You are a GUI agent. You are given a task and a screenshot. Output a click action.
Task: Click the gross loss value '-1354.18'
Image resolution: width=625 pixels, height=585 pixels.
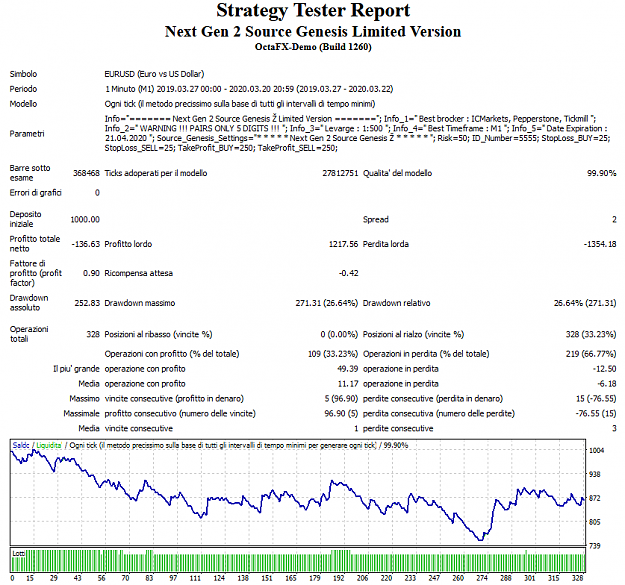(x=600, y=244)
